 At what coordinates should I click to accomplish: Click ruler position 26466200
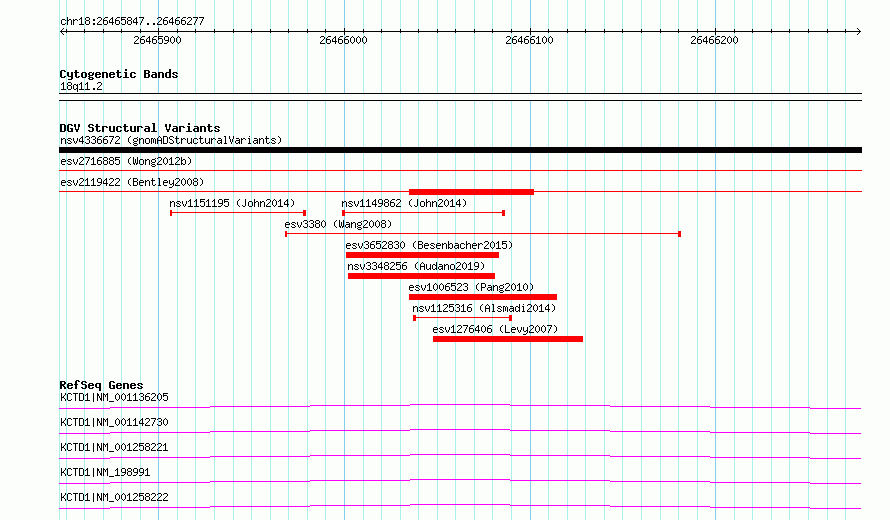(x=714, y=40)
